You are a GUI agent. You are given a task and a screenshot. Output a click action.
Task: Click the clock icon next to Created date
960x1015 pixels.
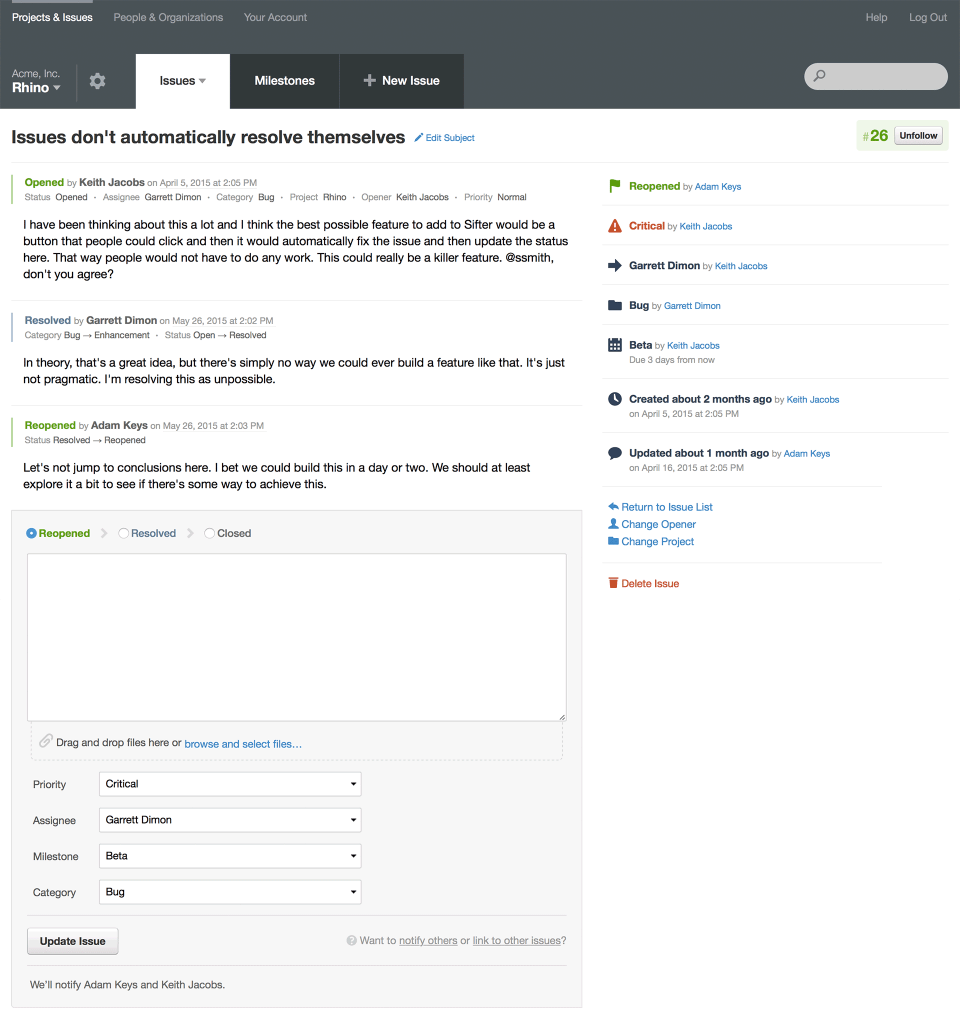tap(614, 398)
